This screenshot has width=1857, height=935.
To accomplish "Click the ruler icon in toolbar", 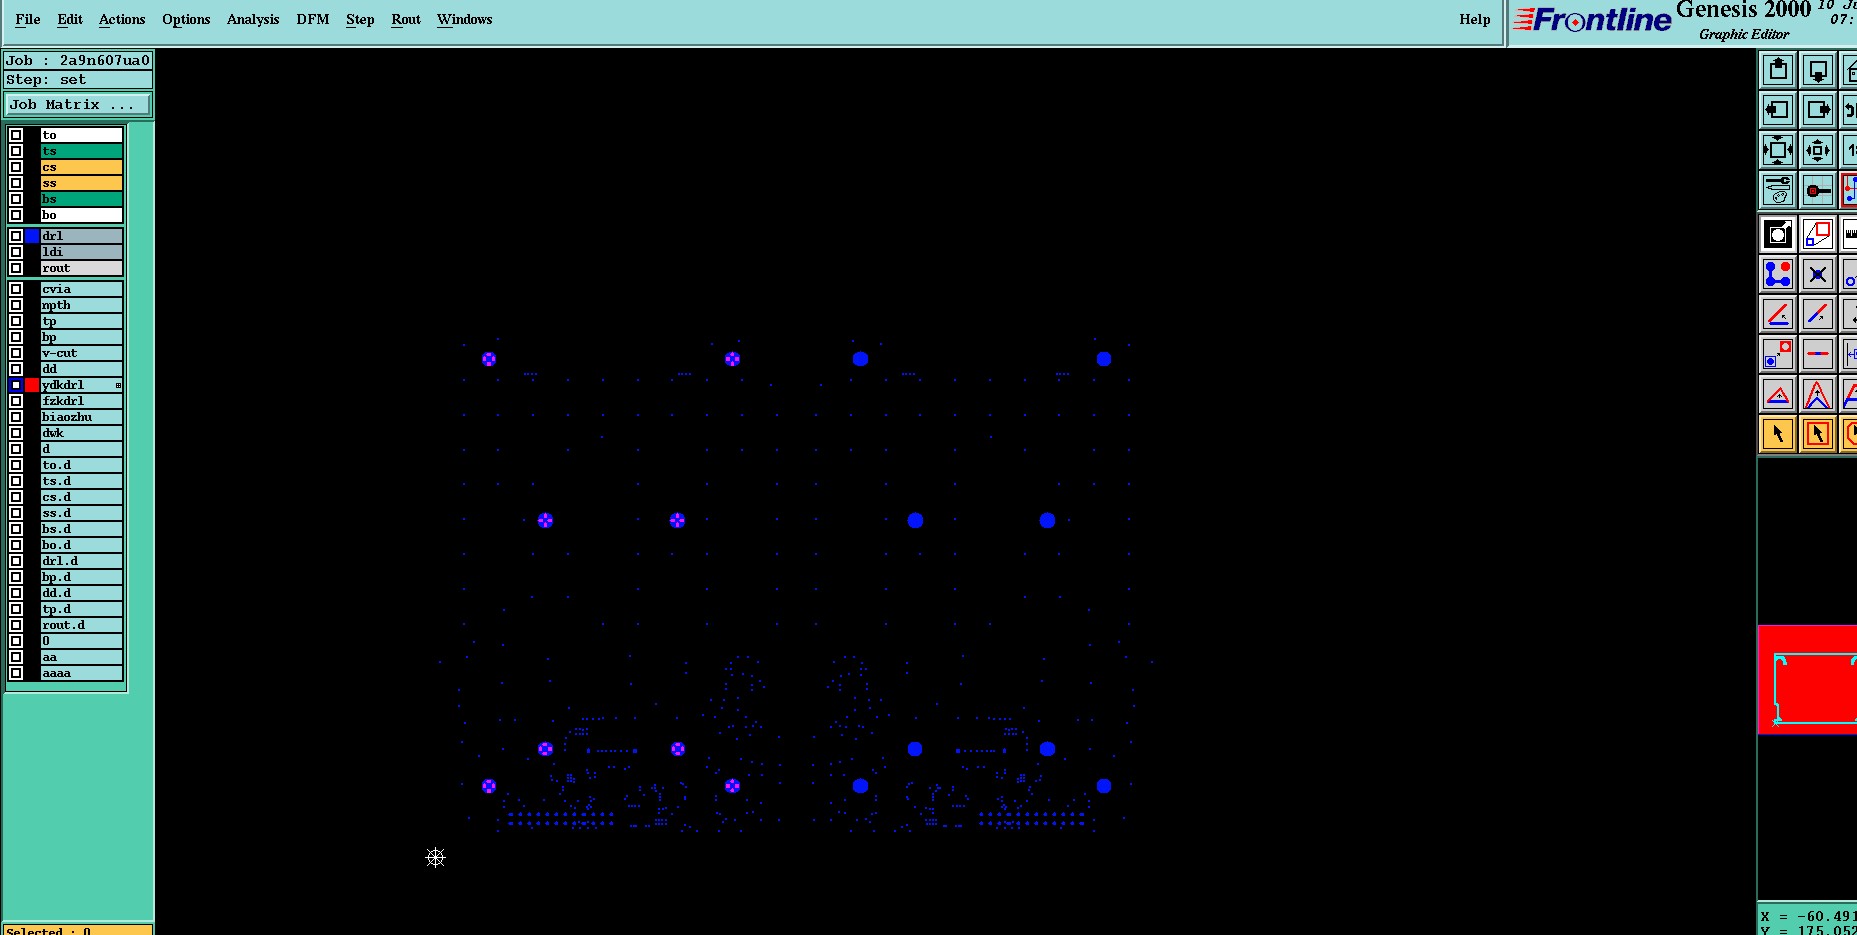I will [1849, 235].
